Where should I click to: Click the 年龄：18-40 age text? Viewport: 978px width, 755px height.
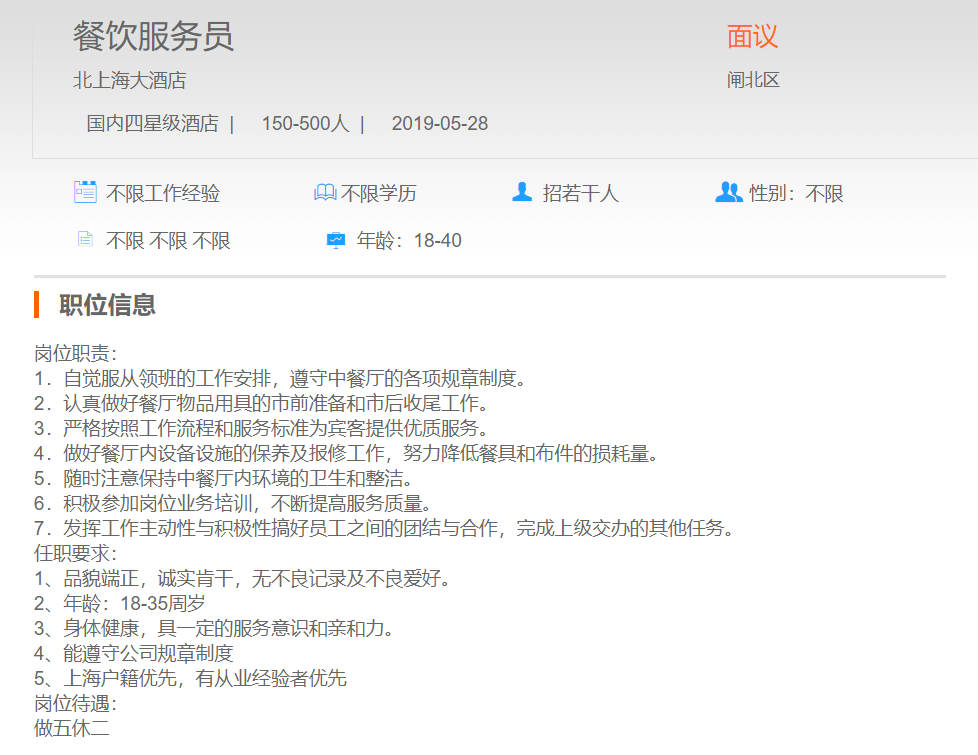(409, 241)
